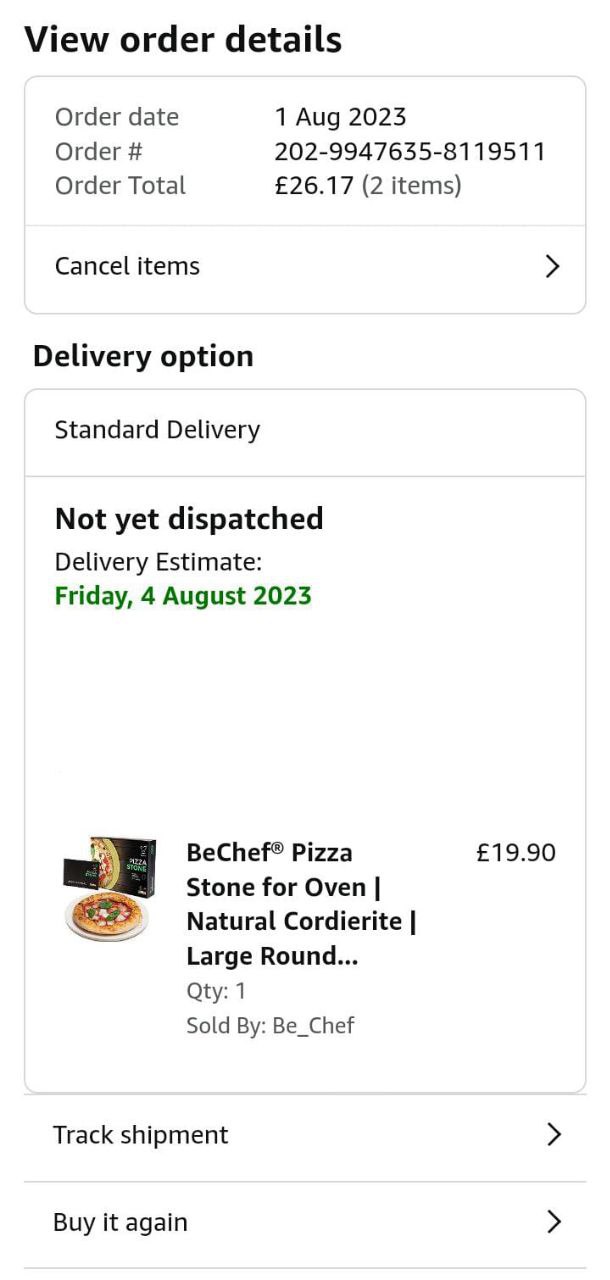Tap the £19.90 item price
Viewport: 610px width, 1280px height.
tap(515, 853)
